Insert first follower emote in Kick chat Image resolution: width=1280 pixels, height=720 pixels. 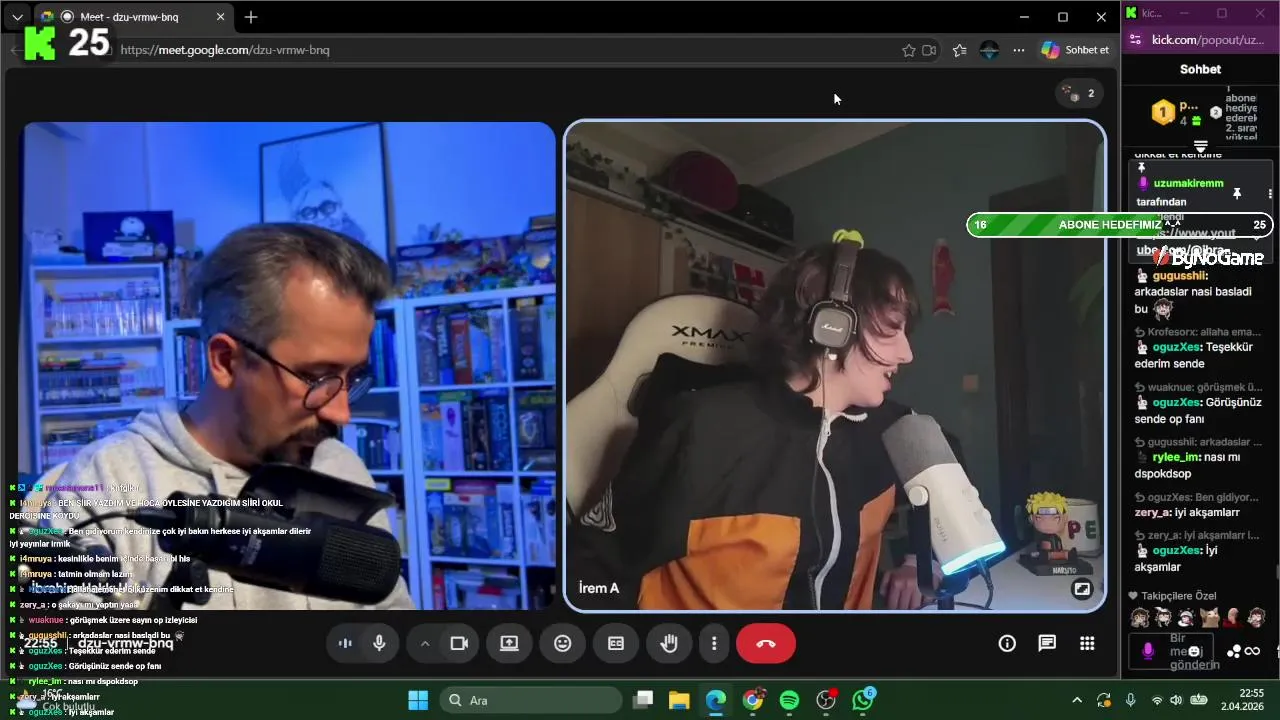click(x=1139, y=618)
